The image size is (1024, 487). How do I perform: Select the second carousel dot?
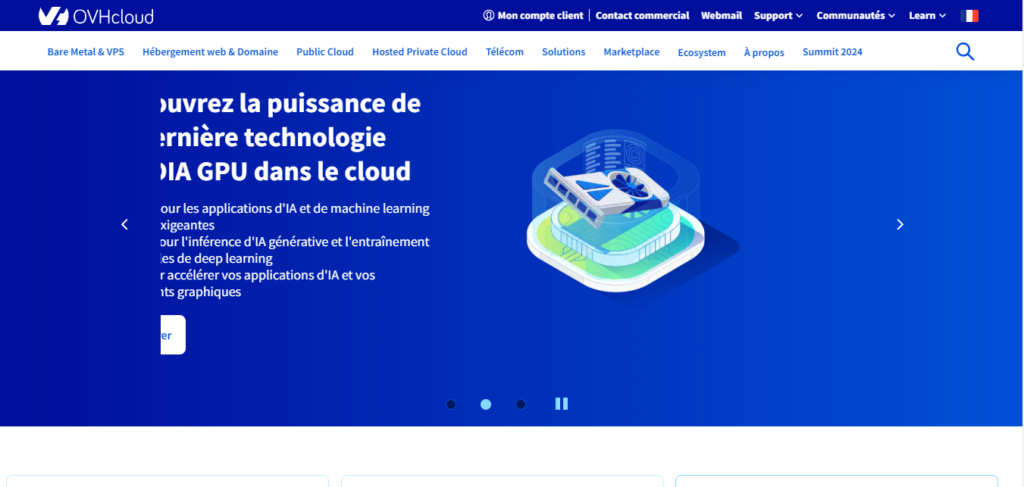pos(486,404)
